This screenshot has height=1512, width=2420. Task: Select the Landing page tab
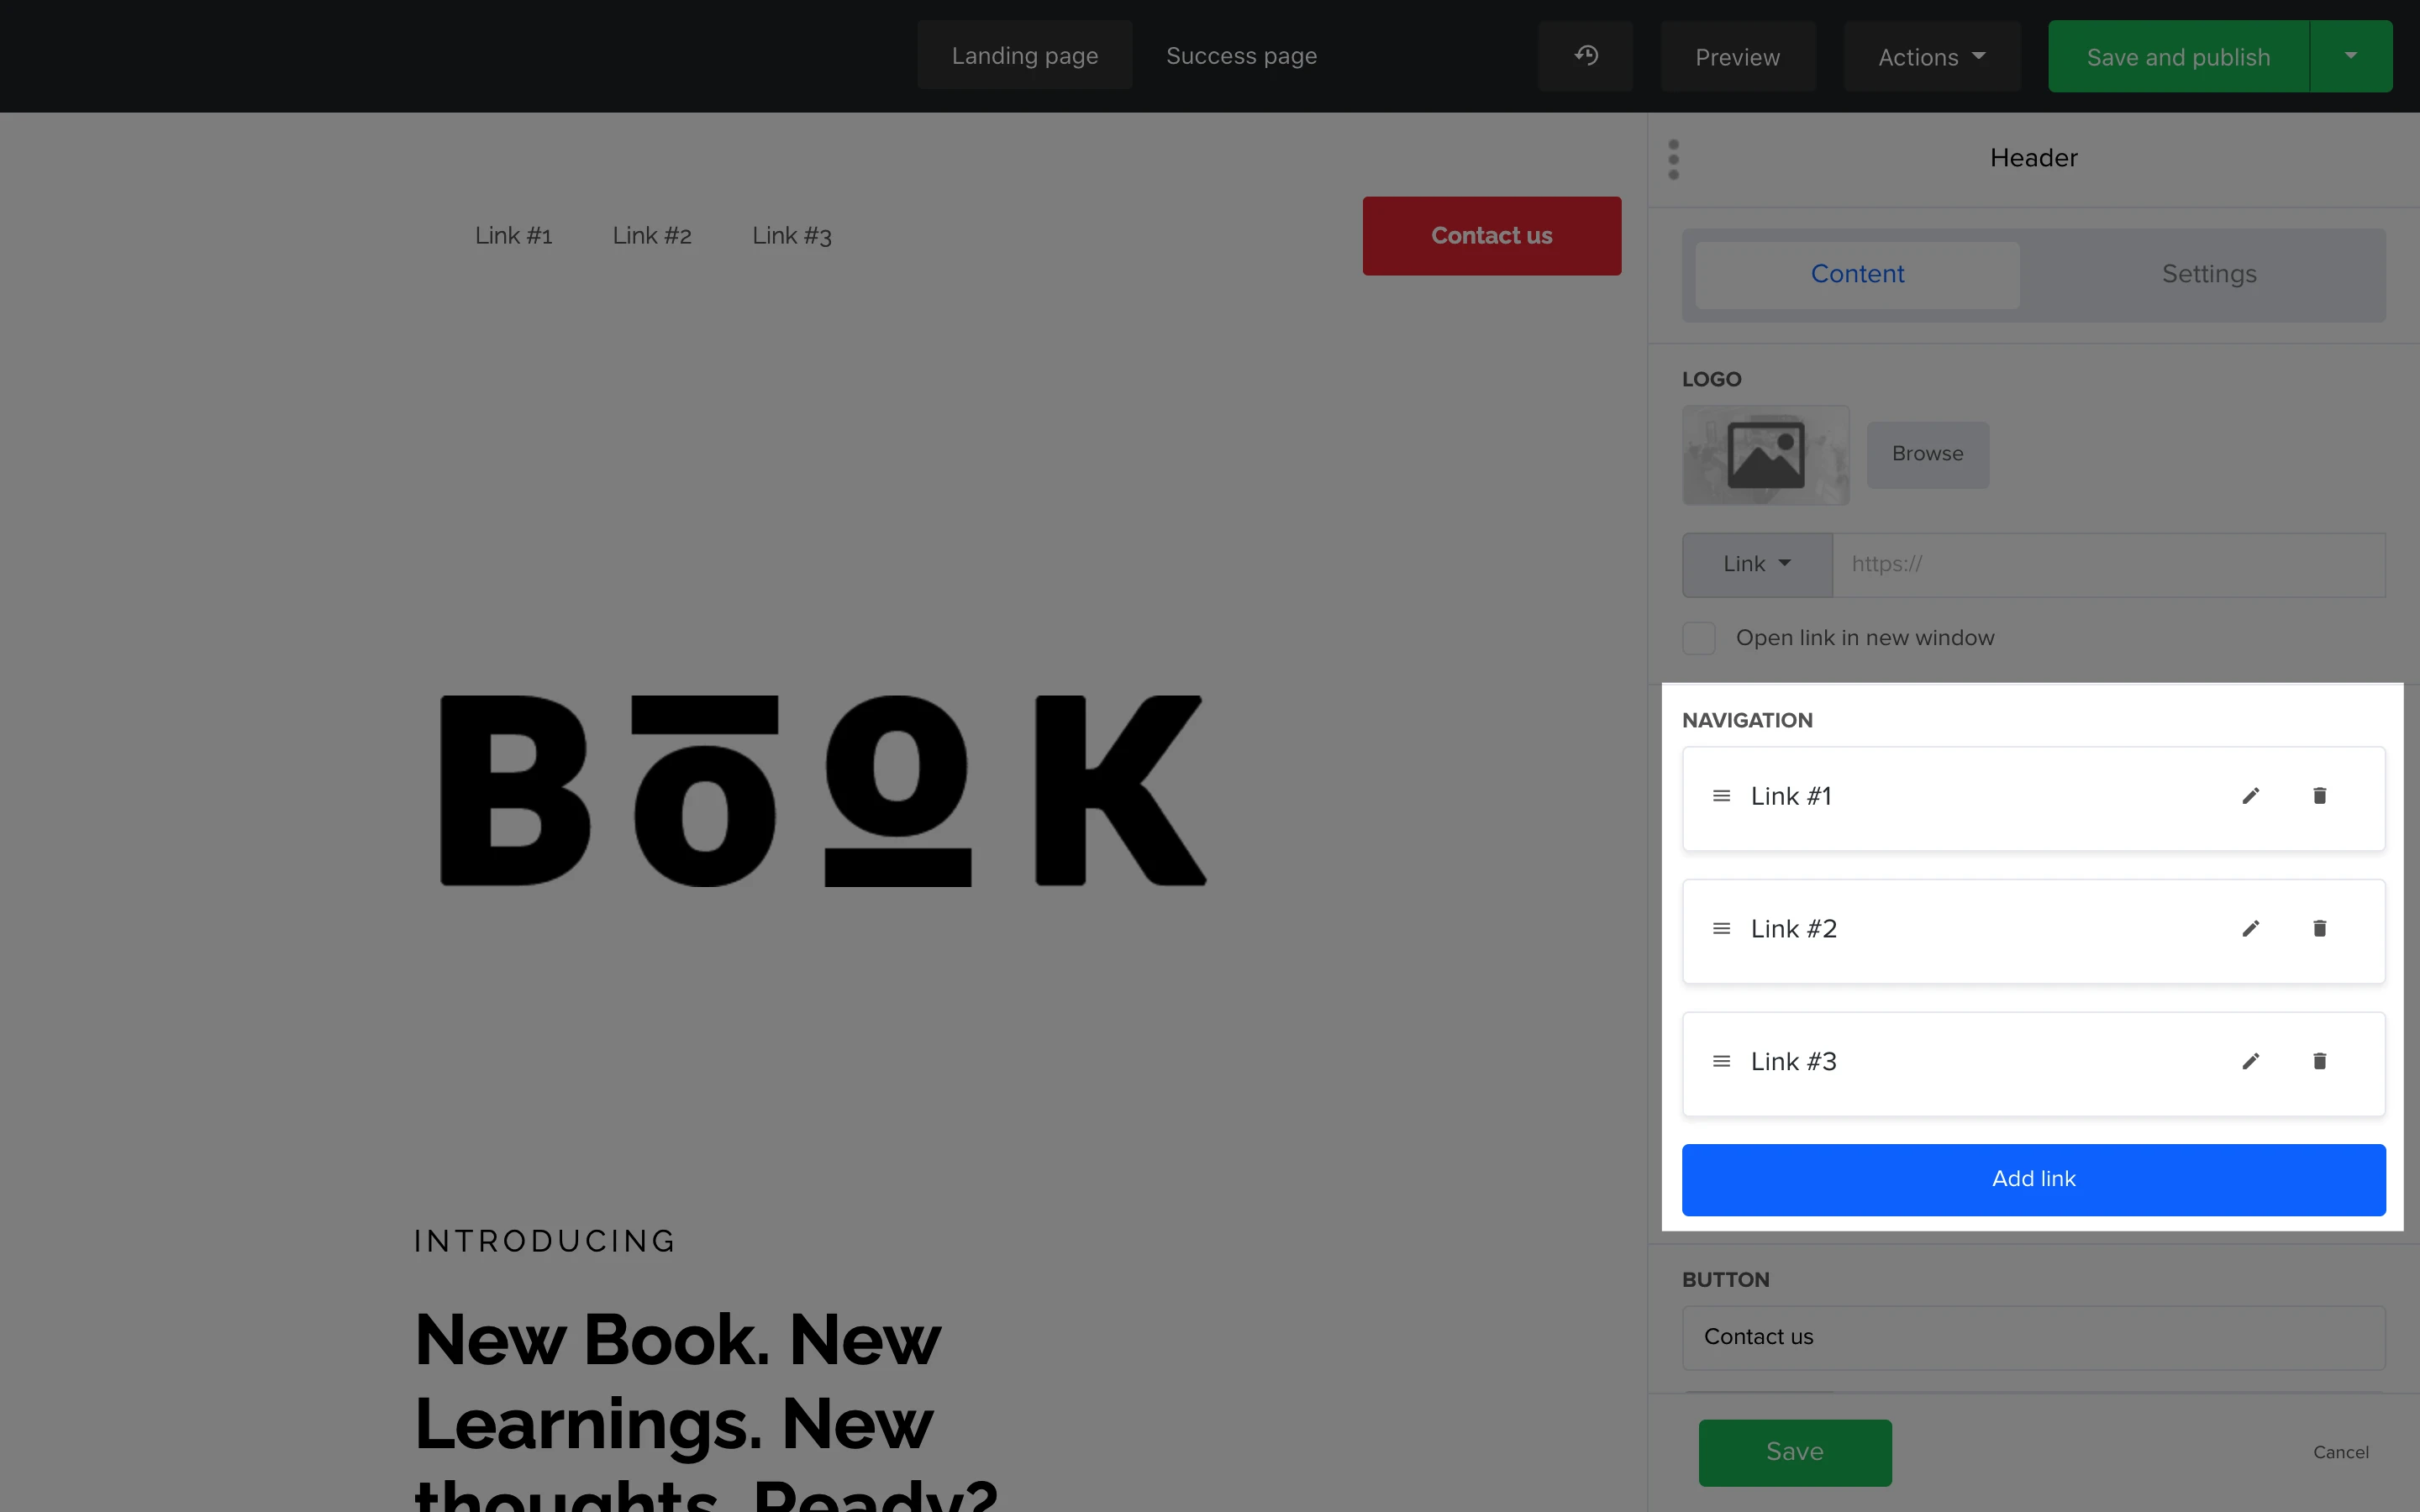(1024, 56)
